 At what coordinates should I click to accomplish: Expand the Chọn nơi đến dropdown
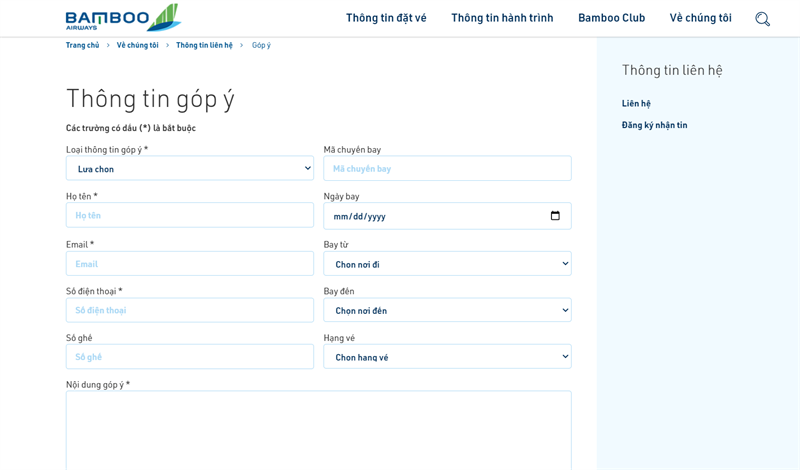(x=447, y=310)
